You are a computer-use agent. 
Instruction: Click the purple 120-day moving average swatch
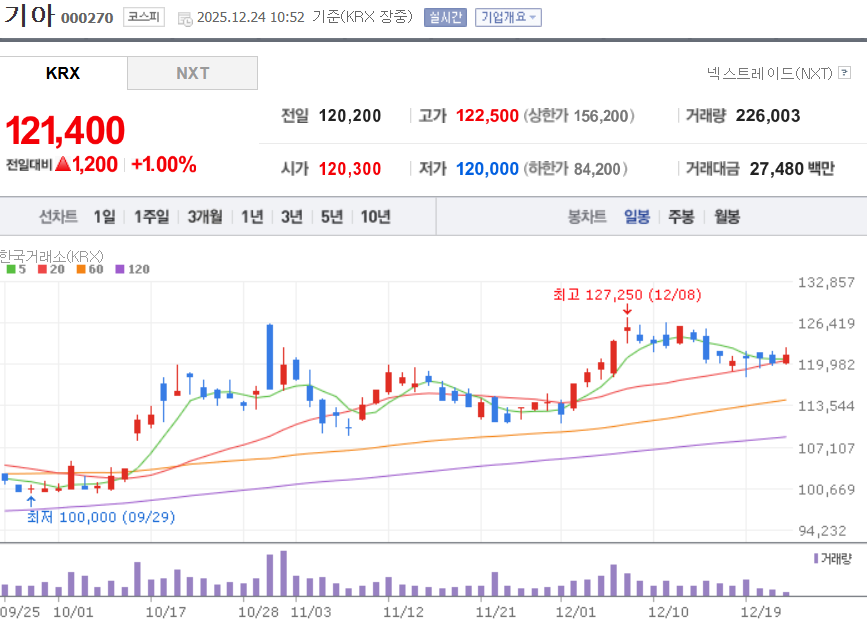[119, 269]
